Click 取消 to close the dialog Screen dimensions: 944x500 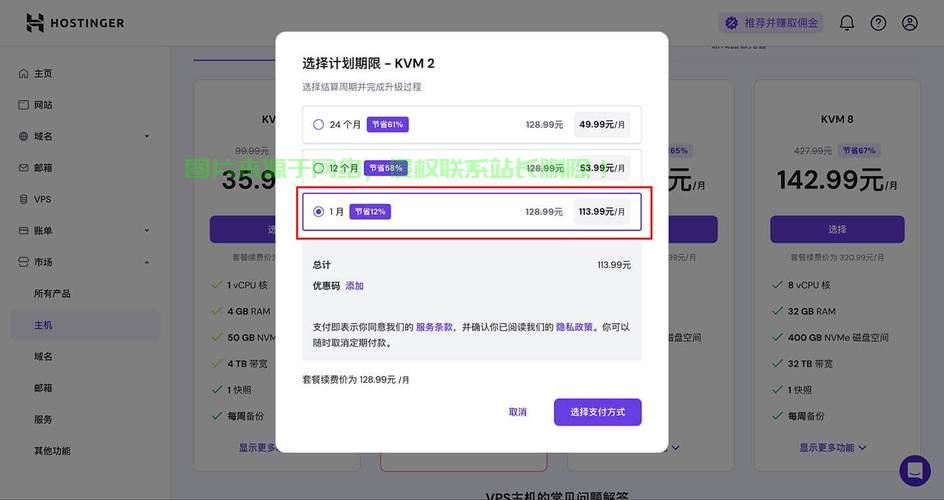point(517,412)
